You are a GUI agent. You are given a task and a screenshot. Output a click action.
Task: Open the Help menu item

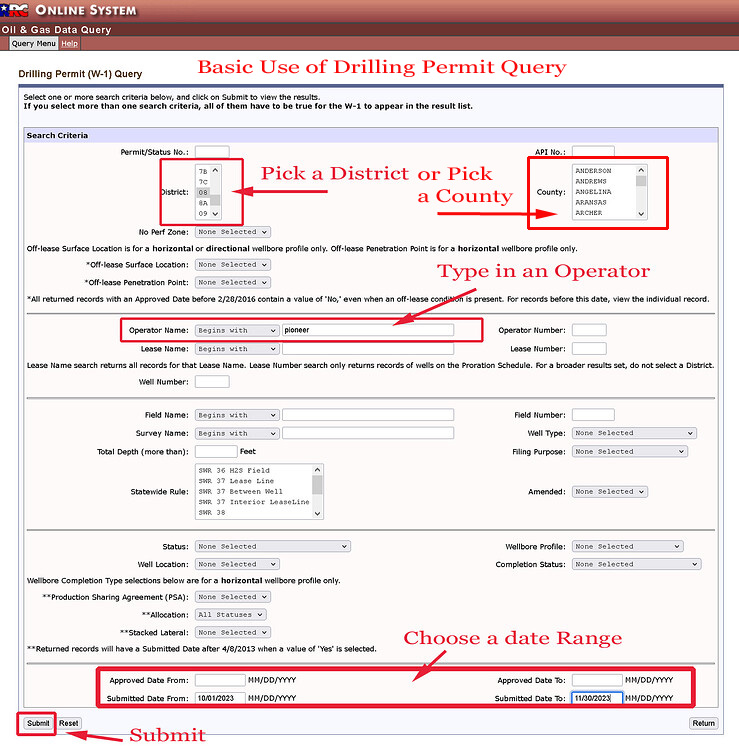(69, 44)
